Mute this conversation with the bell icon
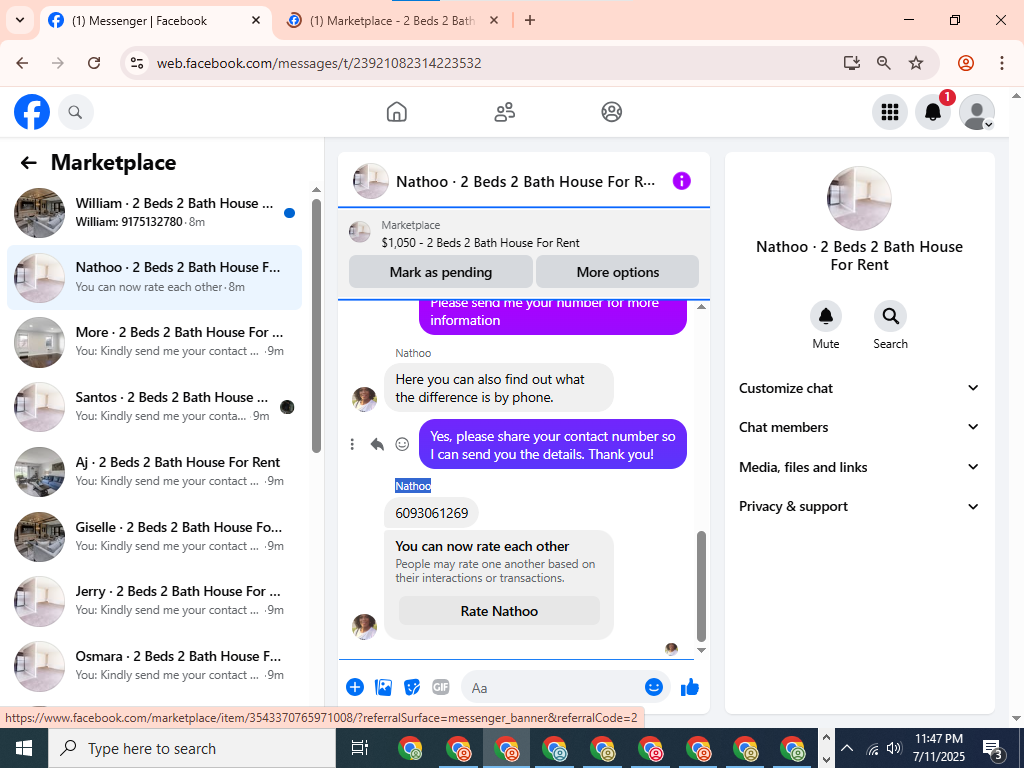 [825, 316]
